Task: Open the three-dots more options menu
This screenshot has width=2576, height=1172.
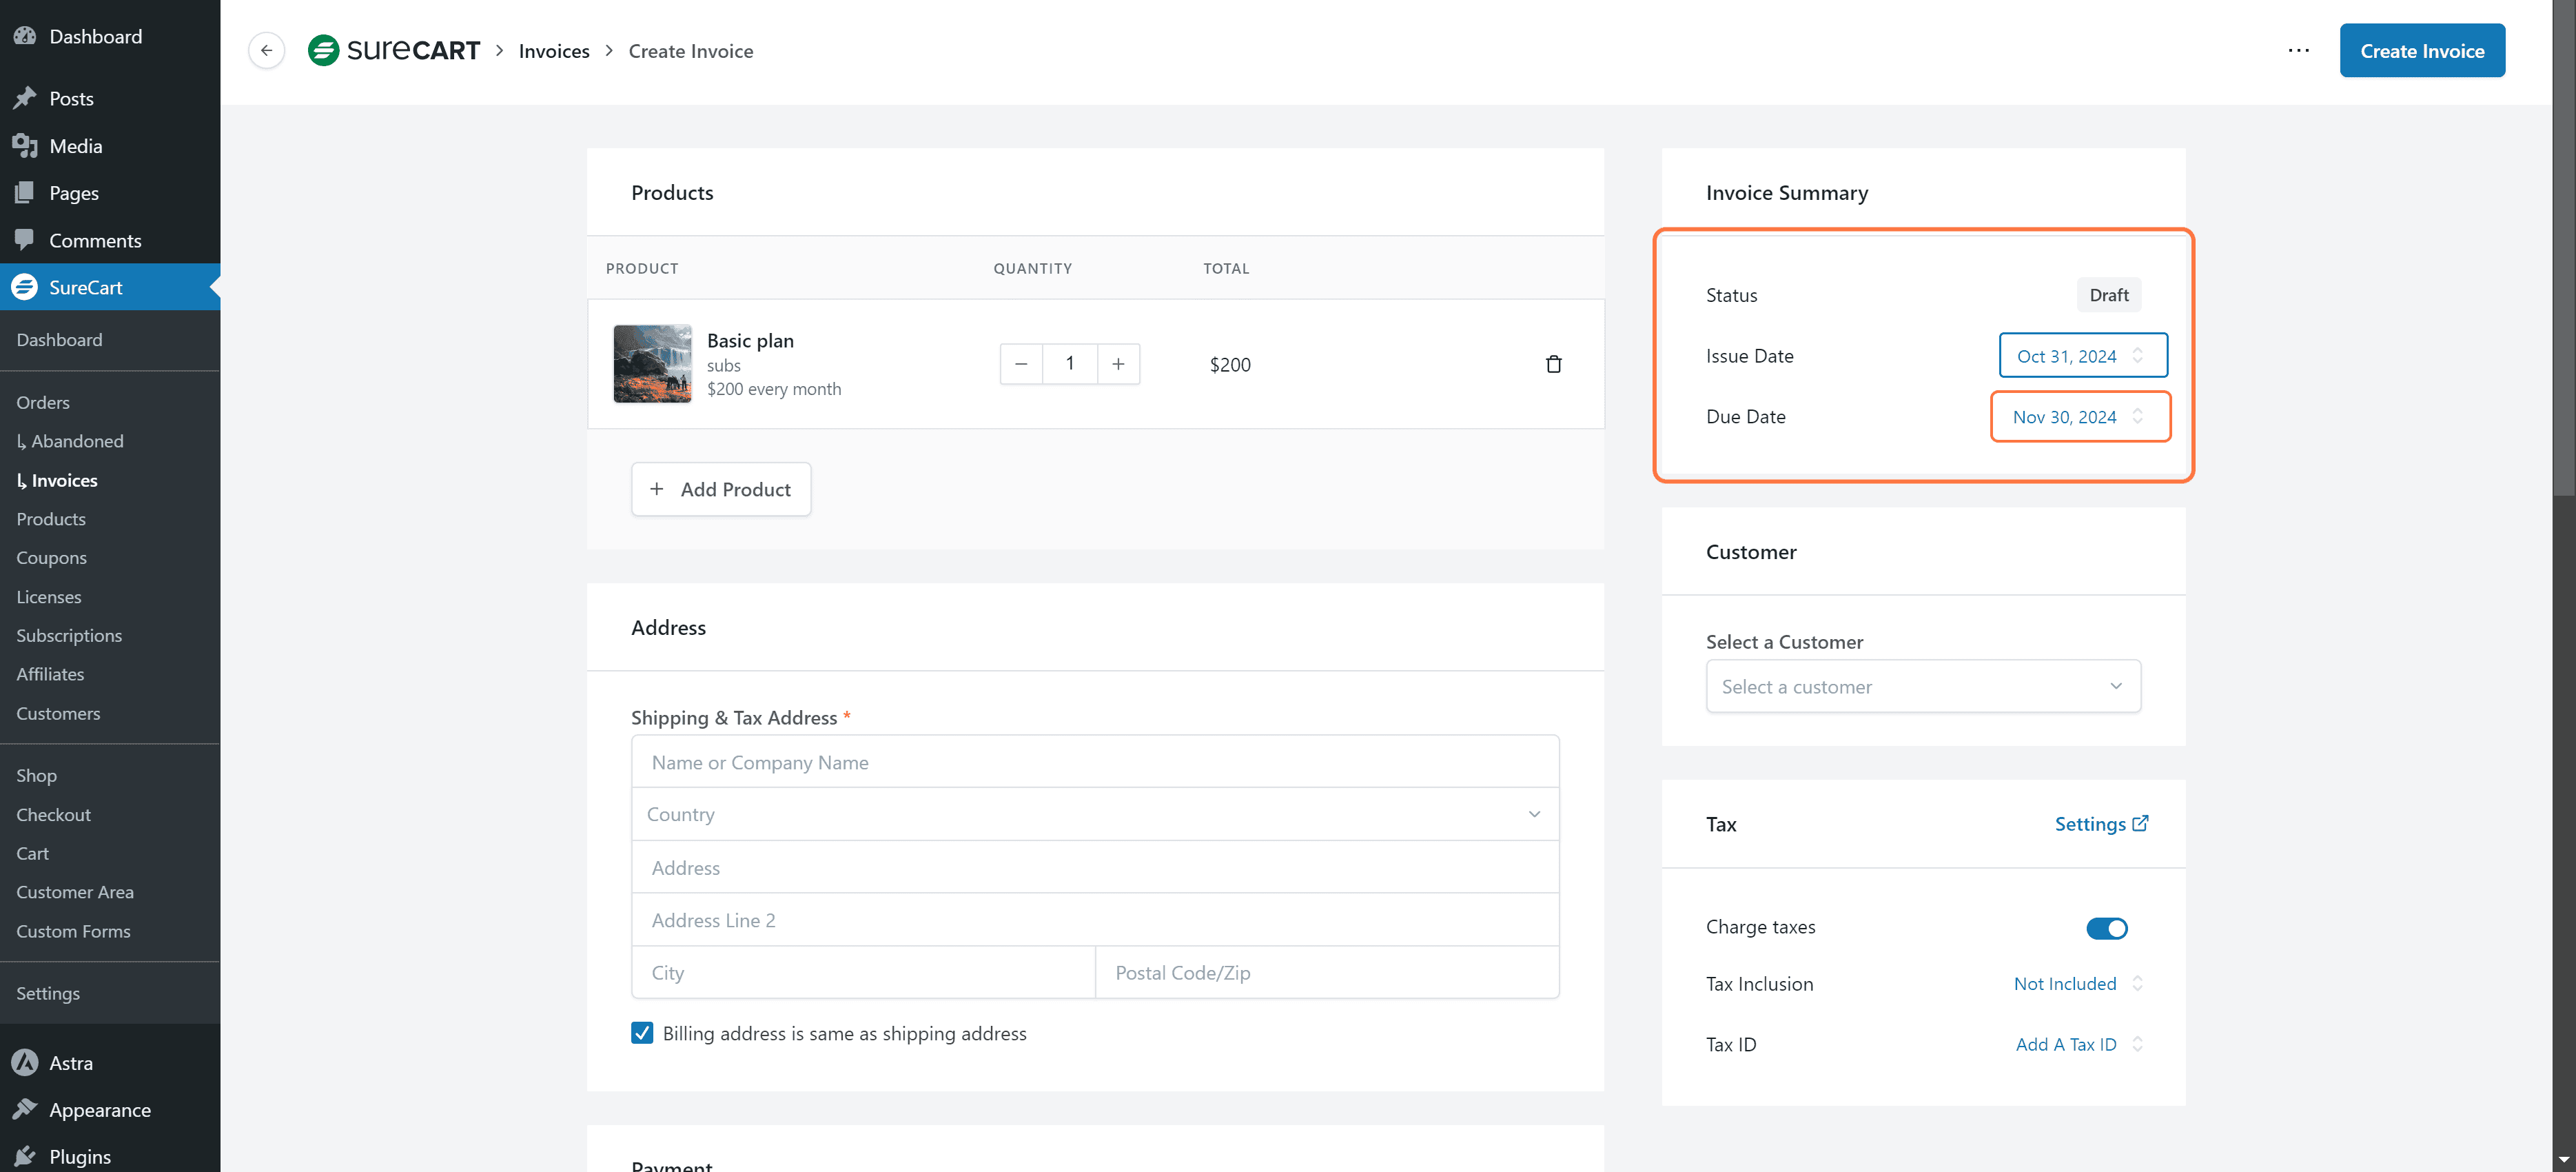Action: 2298,51
